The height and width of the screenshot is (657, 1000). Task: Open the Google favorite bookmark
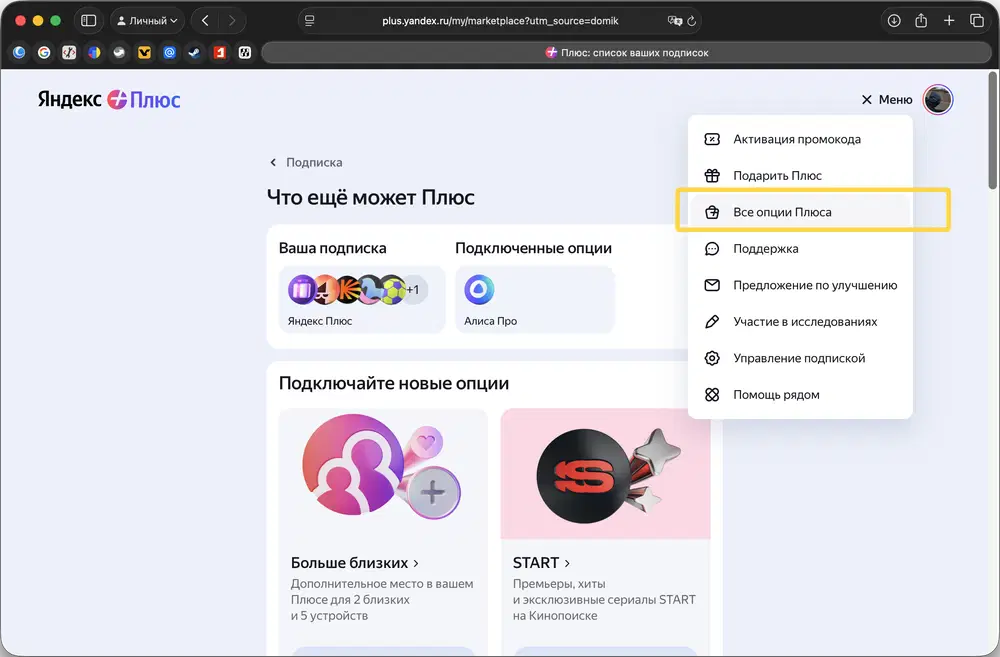pos(44,53)
